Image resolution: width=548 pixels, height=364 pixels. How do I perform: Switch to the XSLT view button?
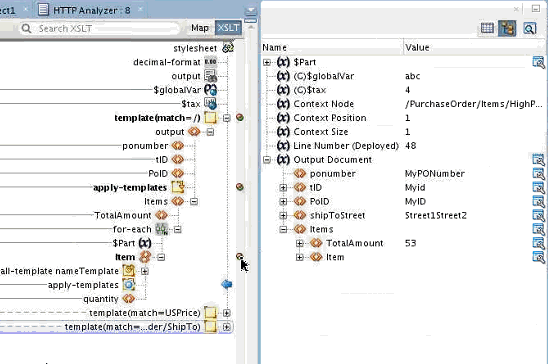pos(228,28)
